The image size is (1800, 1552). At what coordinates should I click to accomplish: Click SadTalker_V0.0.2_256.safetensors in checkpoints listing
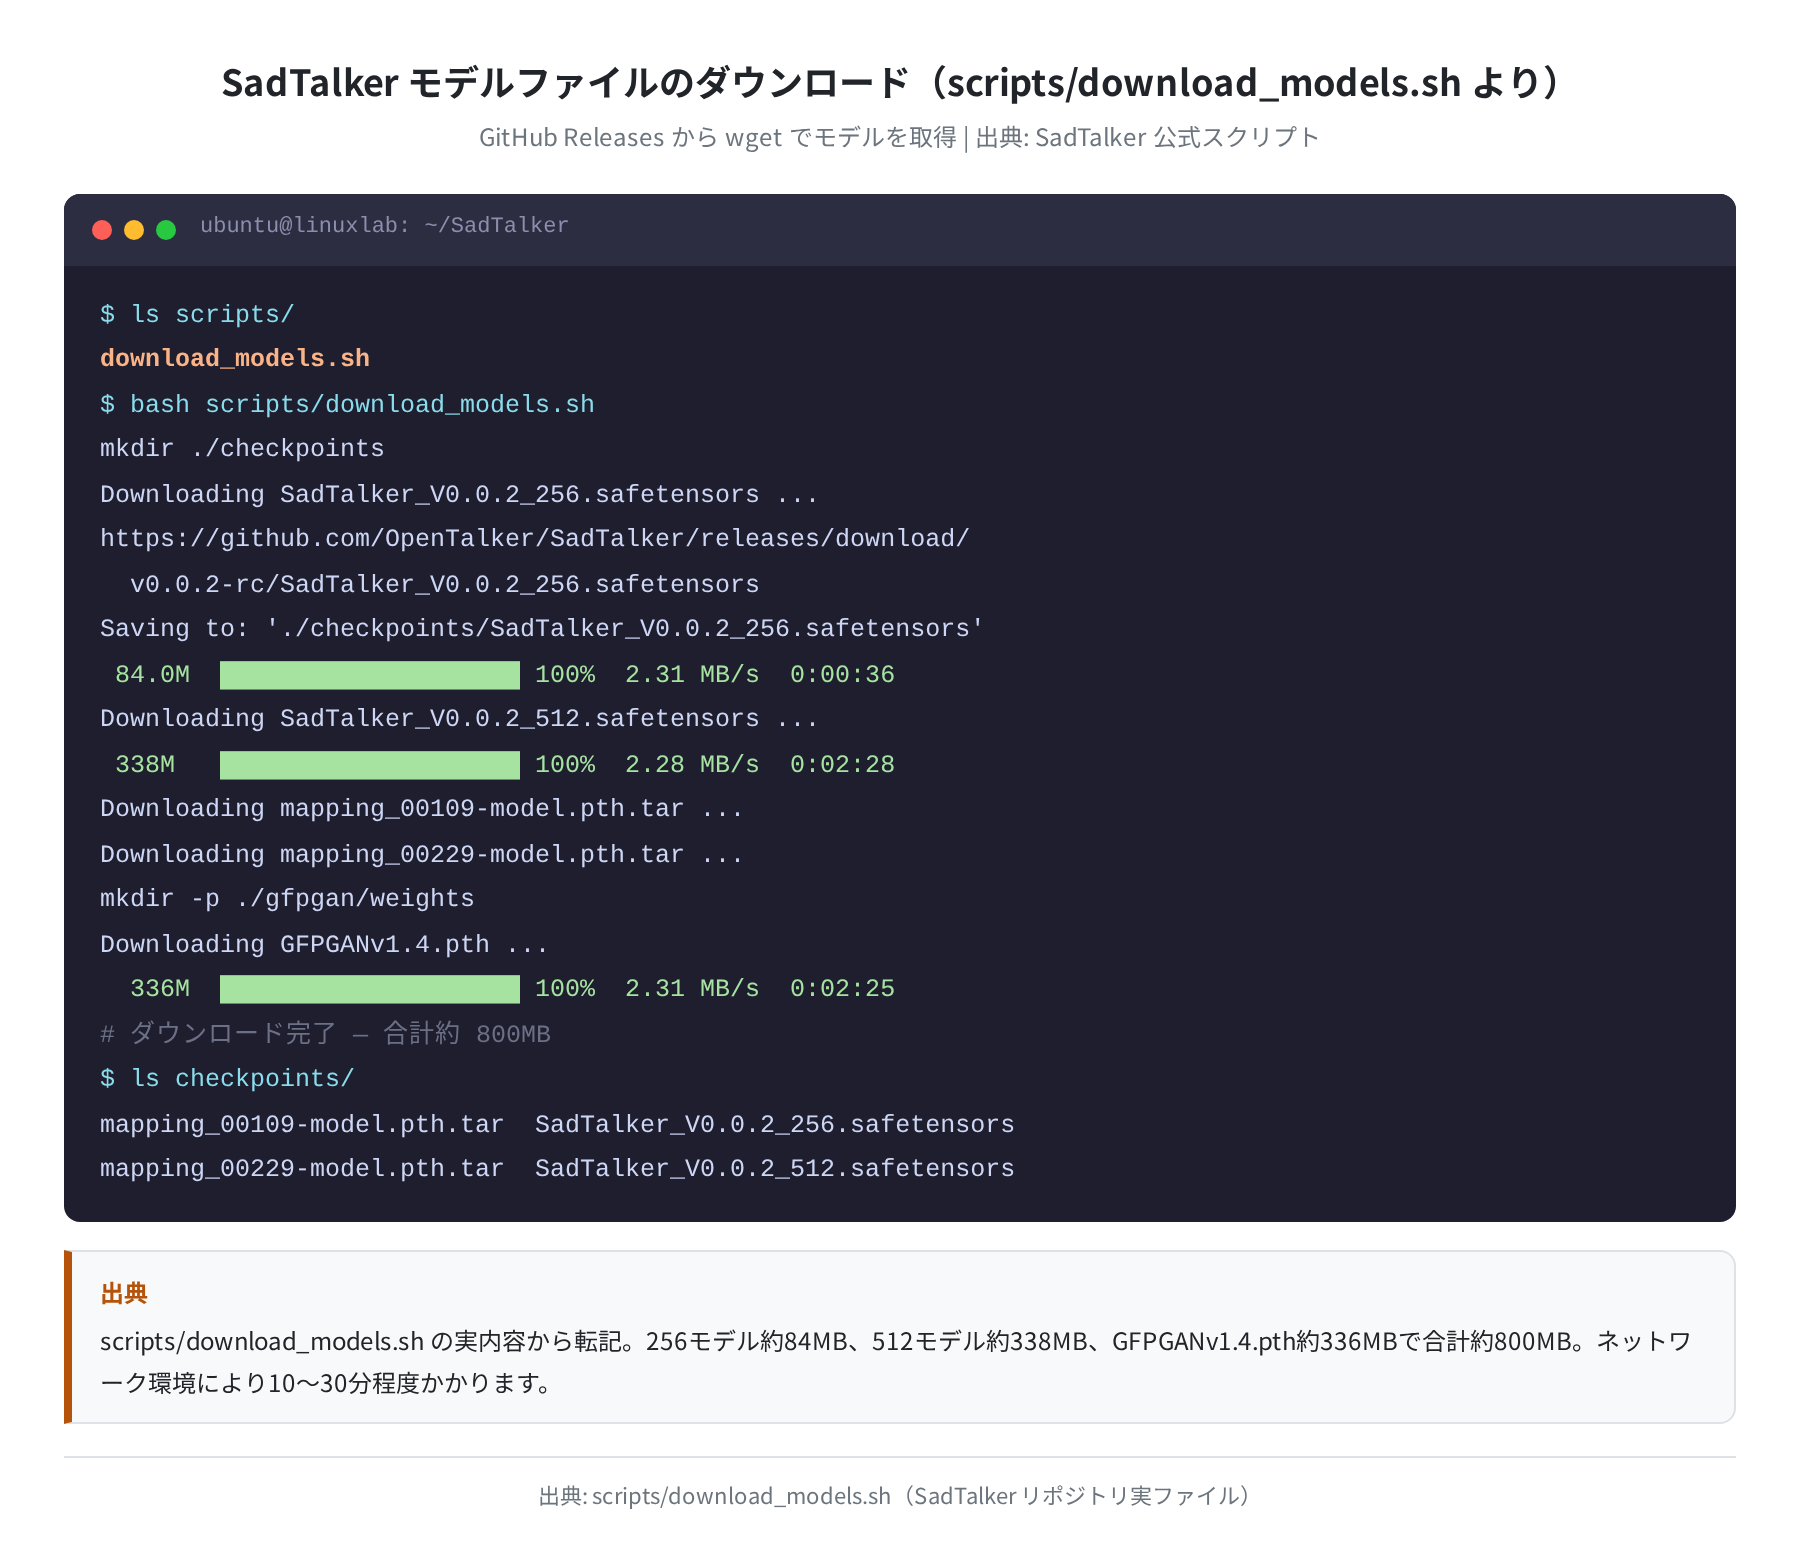pos(775,1124)
